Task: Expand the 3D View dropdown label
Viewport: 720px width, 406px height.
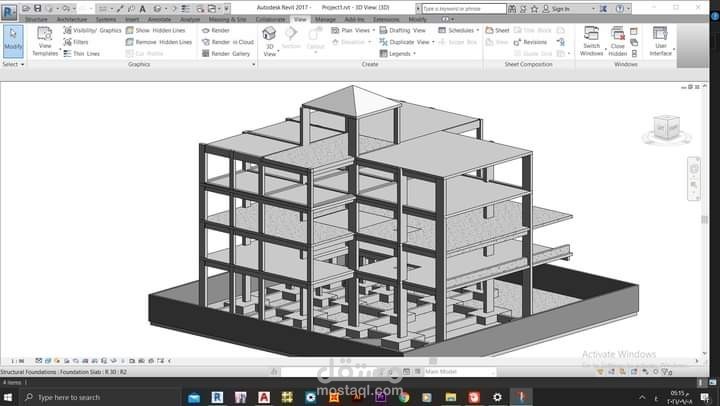Action: tap(270, 51)
